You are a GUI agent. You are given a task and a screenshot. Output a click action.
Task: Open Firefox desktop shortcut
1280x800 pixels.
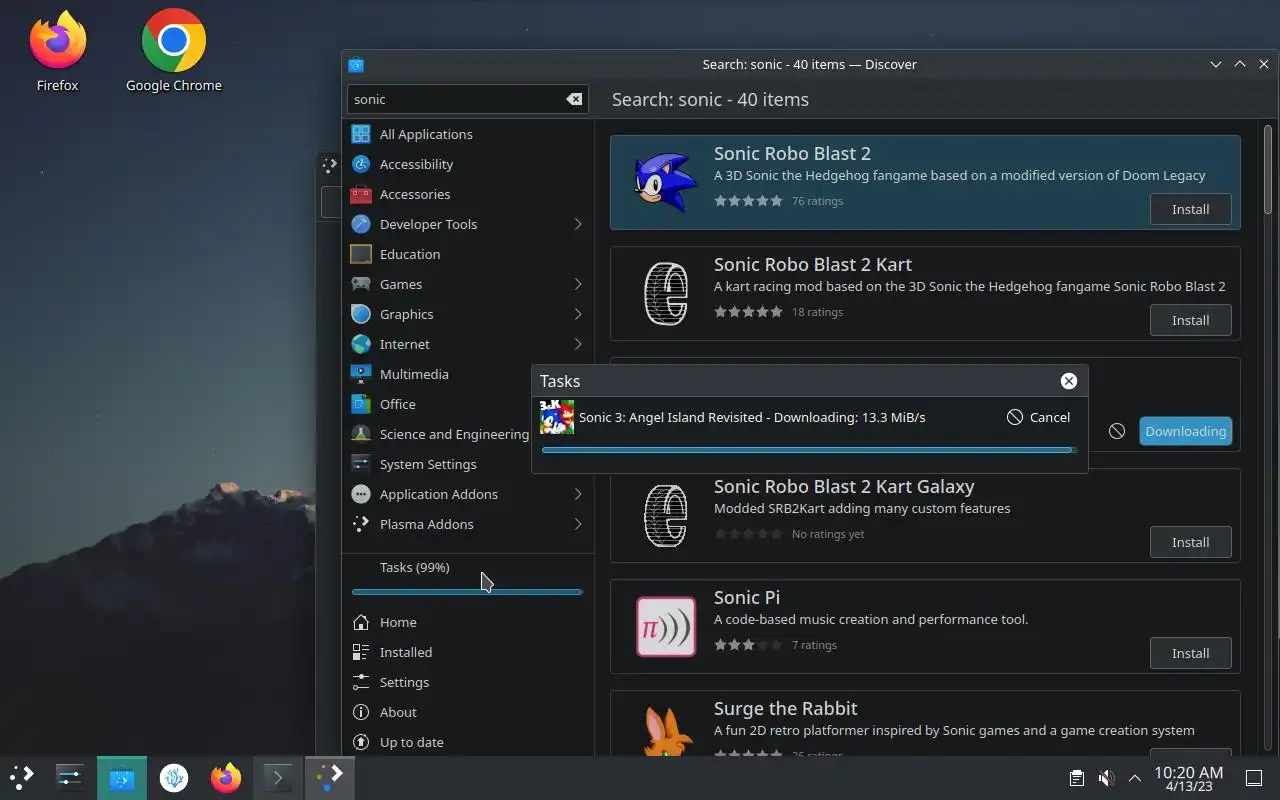(57, 50)
